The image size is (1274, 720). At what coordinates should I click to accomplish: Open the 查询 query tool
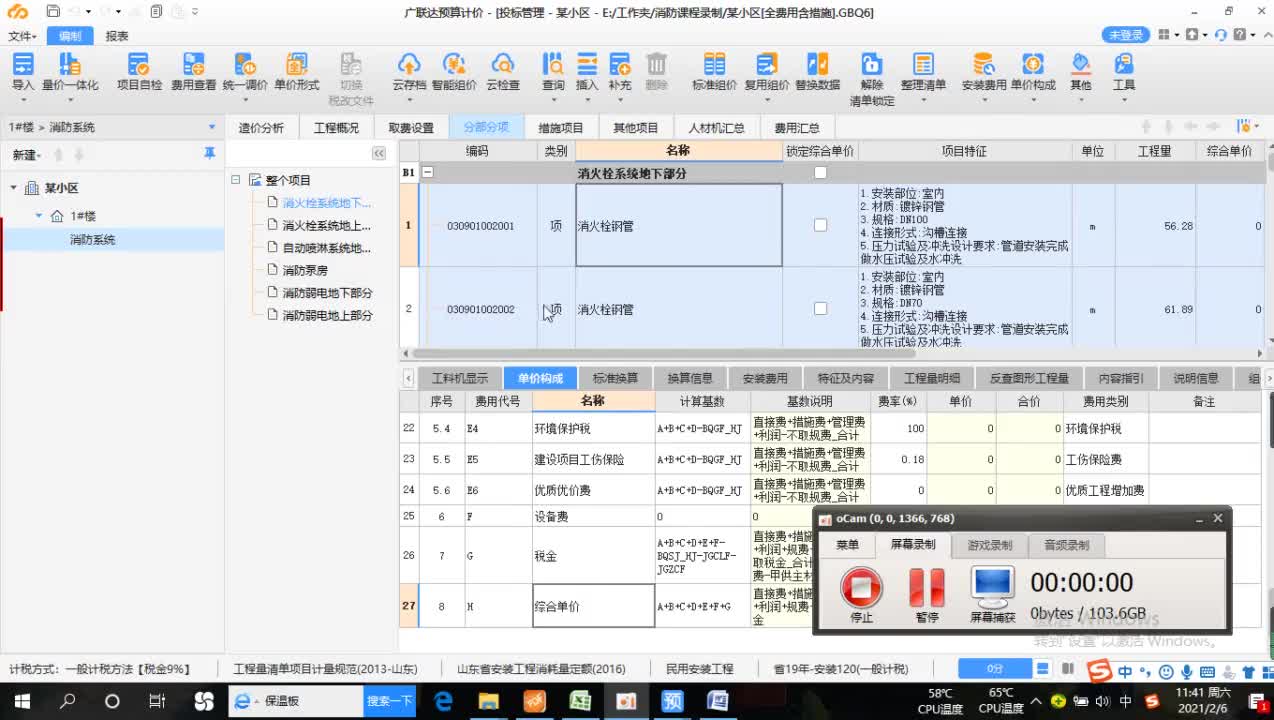[553, 72]
